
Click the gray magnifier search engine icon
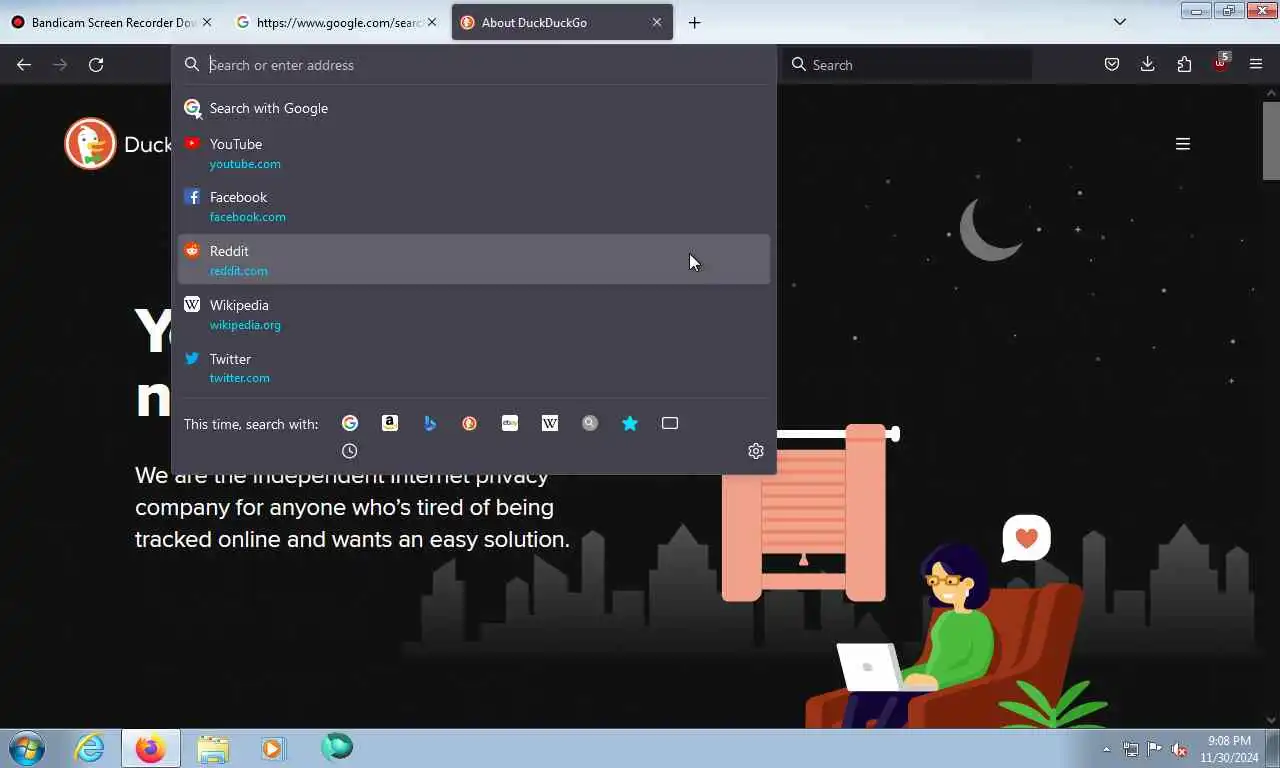pos(590,423)
